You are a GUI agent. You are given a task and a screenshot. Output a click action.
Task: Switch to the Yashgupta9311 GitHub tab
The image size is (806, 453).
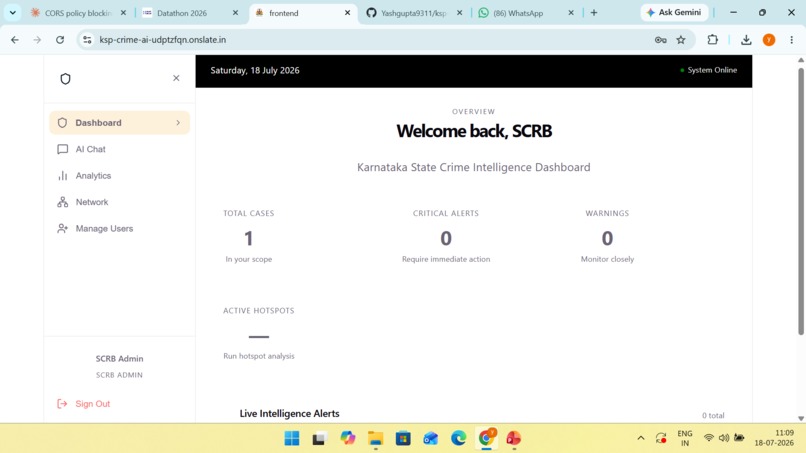click(x=414, y=13)
